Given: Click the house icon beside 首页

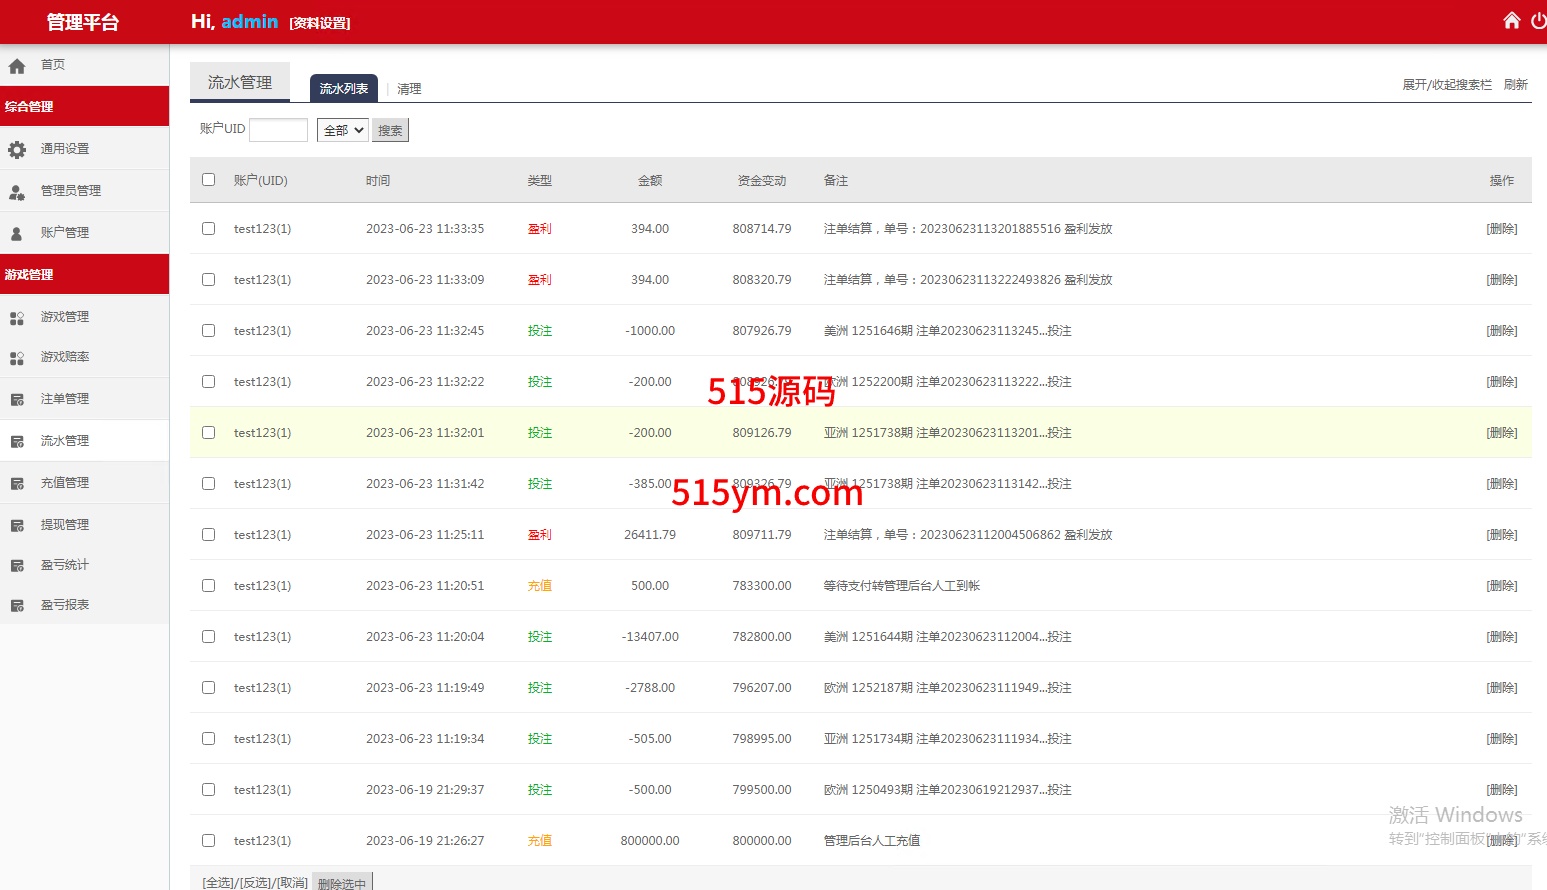Looking at the screenshot, I should [17, 66].
